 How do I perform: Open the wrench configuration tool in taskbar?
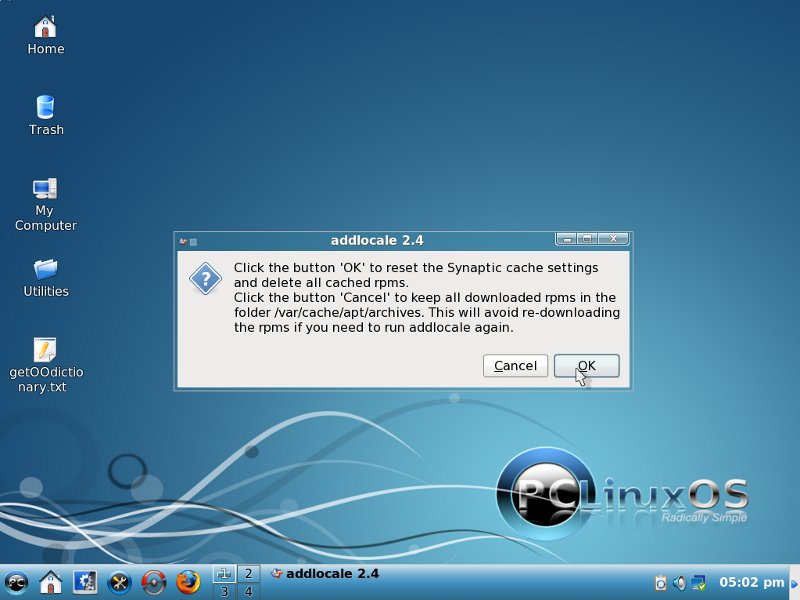click(x=119, y=582)
